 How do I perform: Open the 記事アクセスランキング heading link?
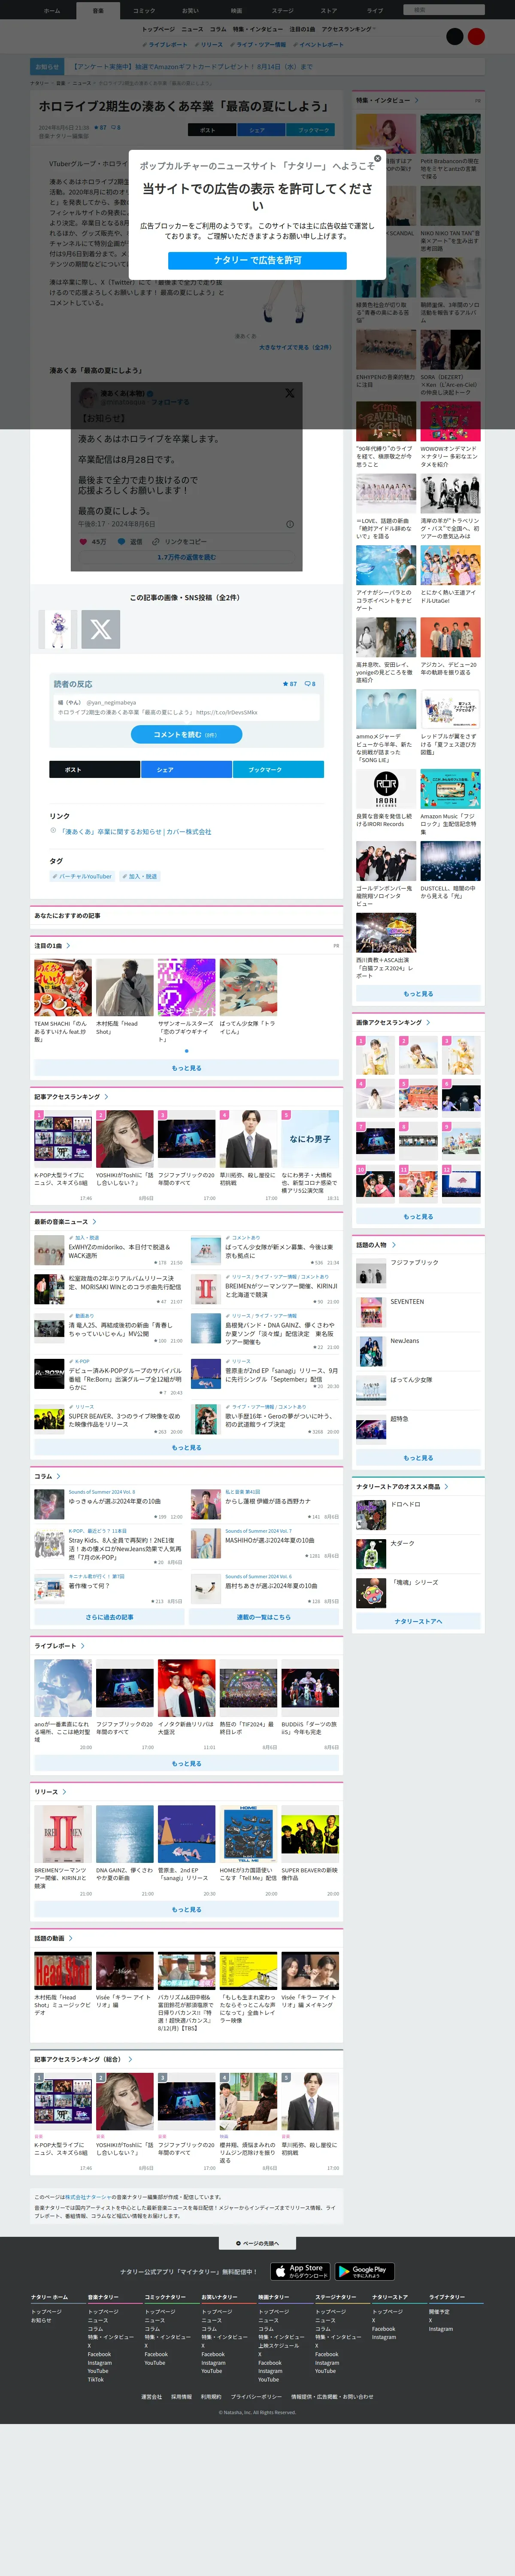71,1096
